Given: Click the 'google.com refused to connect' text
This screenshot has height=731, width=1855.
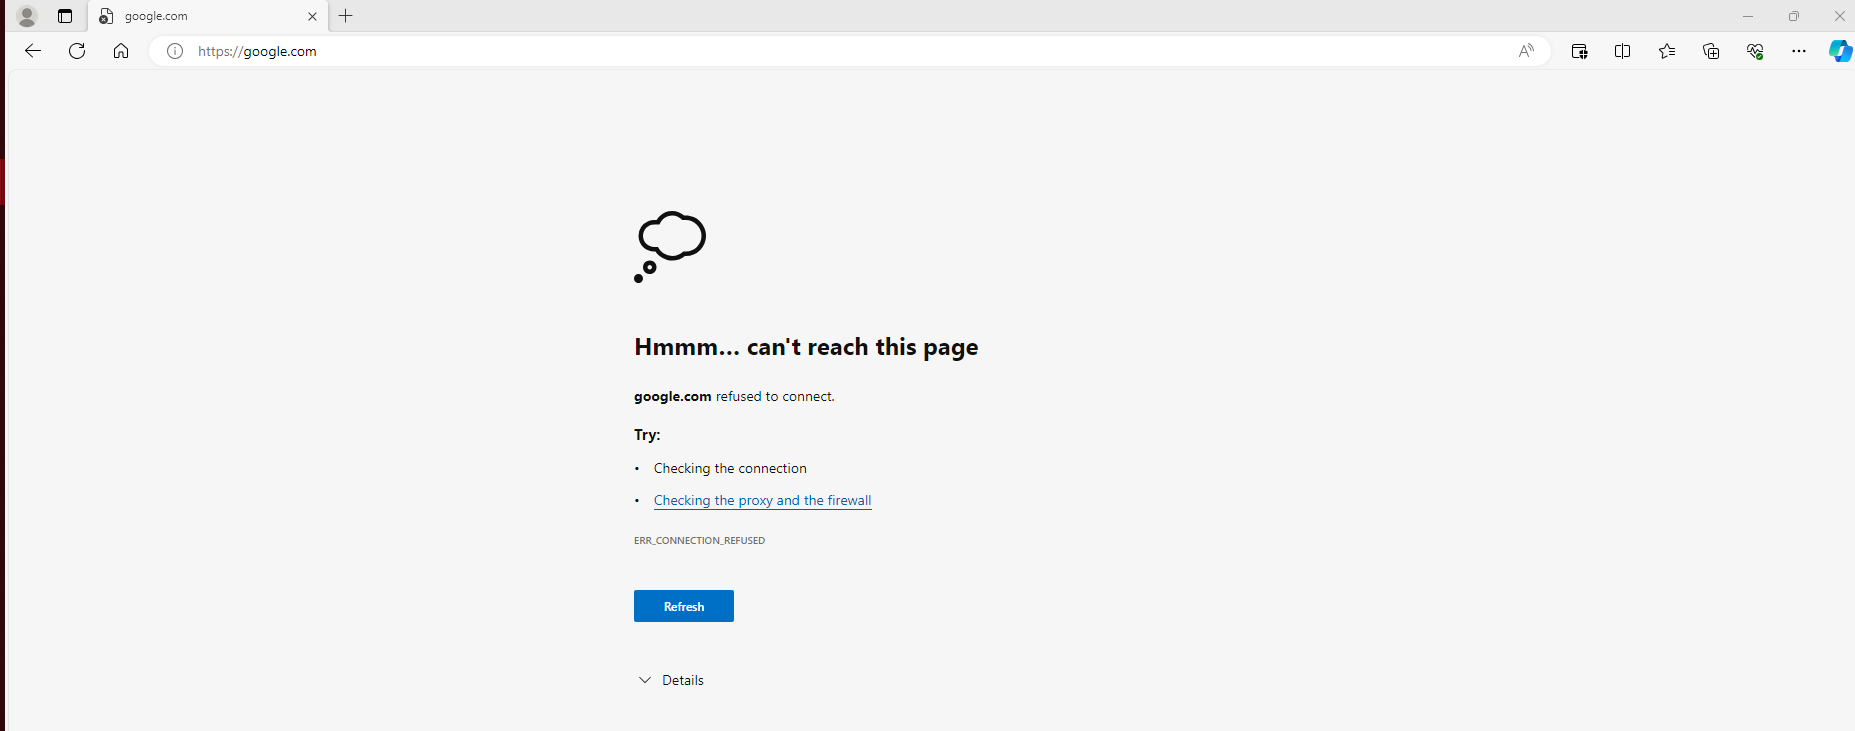Looking at the screenshot, I should click(x=734, y=397).
